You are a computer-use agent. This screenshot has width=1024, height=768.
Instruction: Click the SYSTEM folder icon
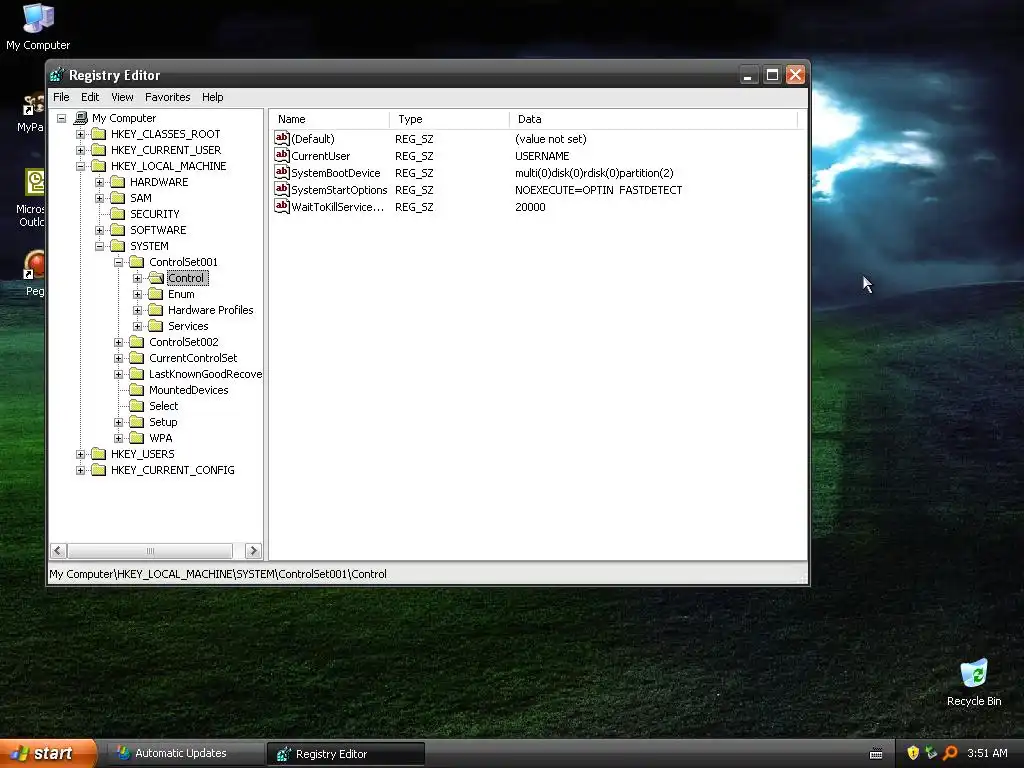click(118, 246)
